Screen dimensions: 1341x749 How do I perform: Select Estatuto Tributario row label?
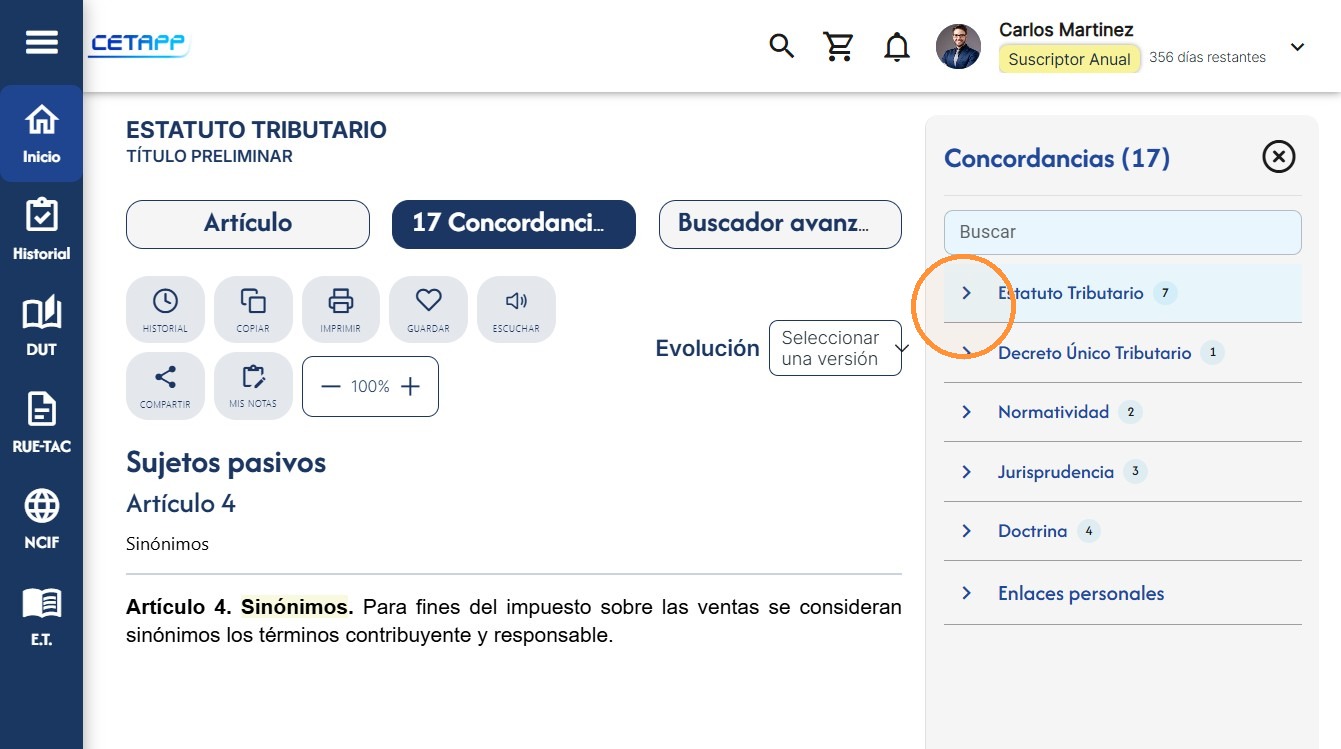click(1070, 293)
